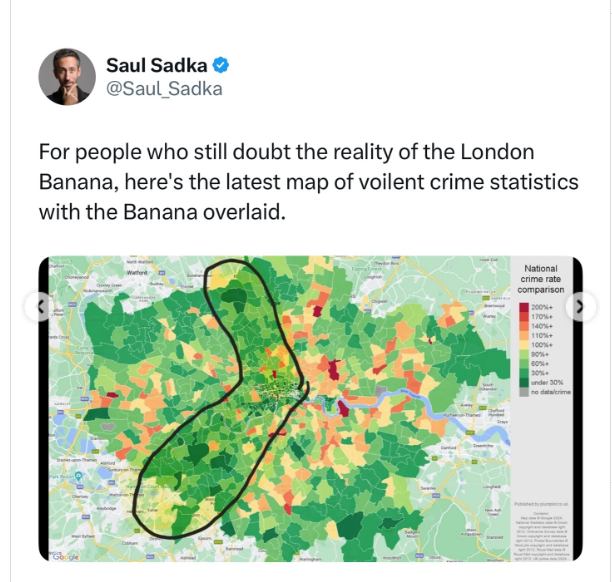Image resolution: width=612 pixels, height=582 pixels.
Task: Click the Google logo on map
Action: tap(64, 555)
